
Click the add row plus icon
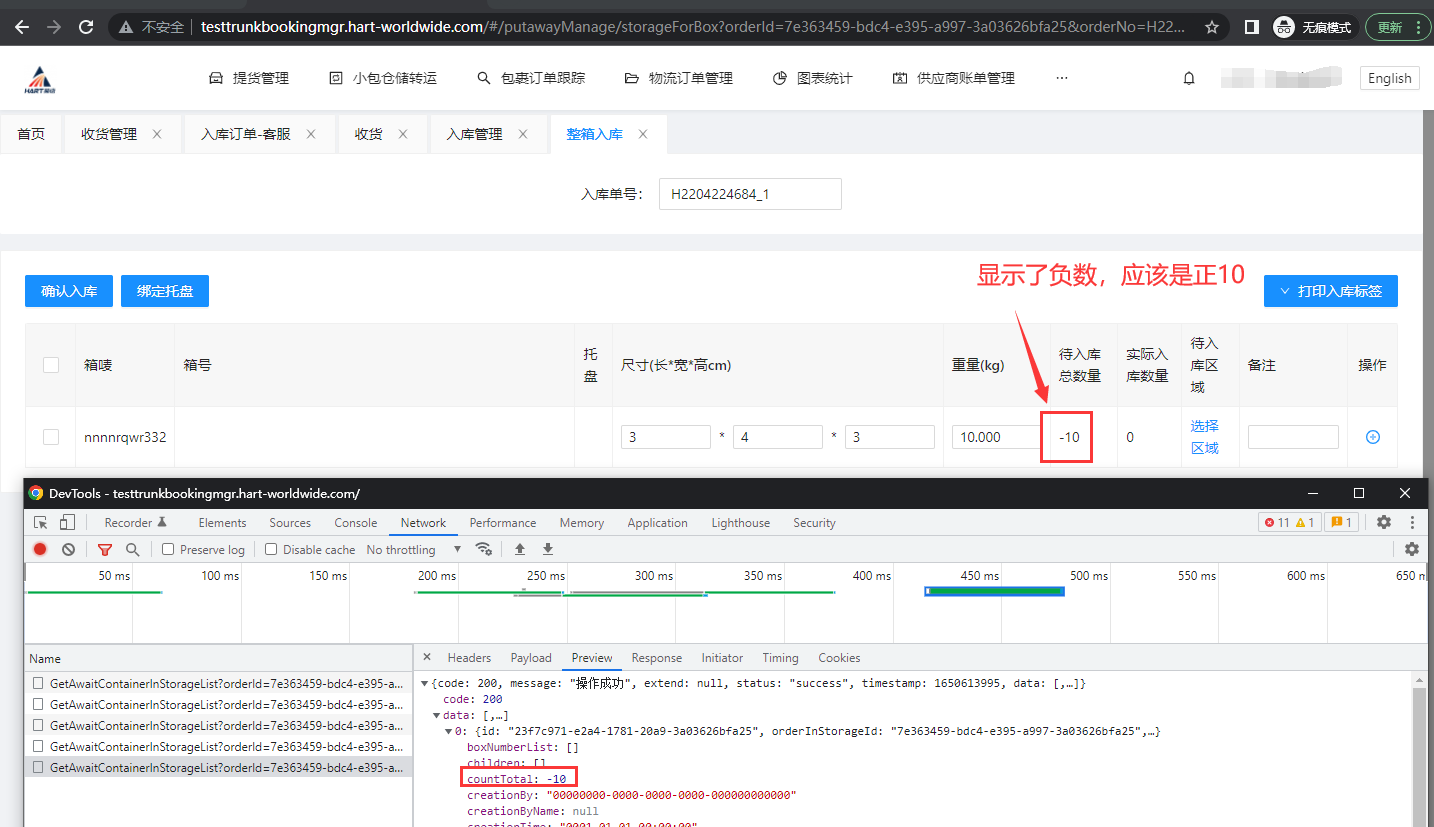[1372, 437]
